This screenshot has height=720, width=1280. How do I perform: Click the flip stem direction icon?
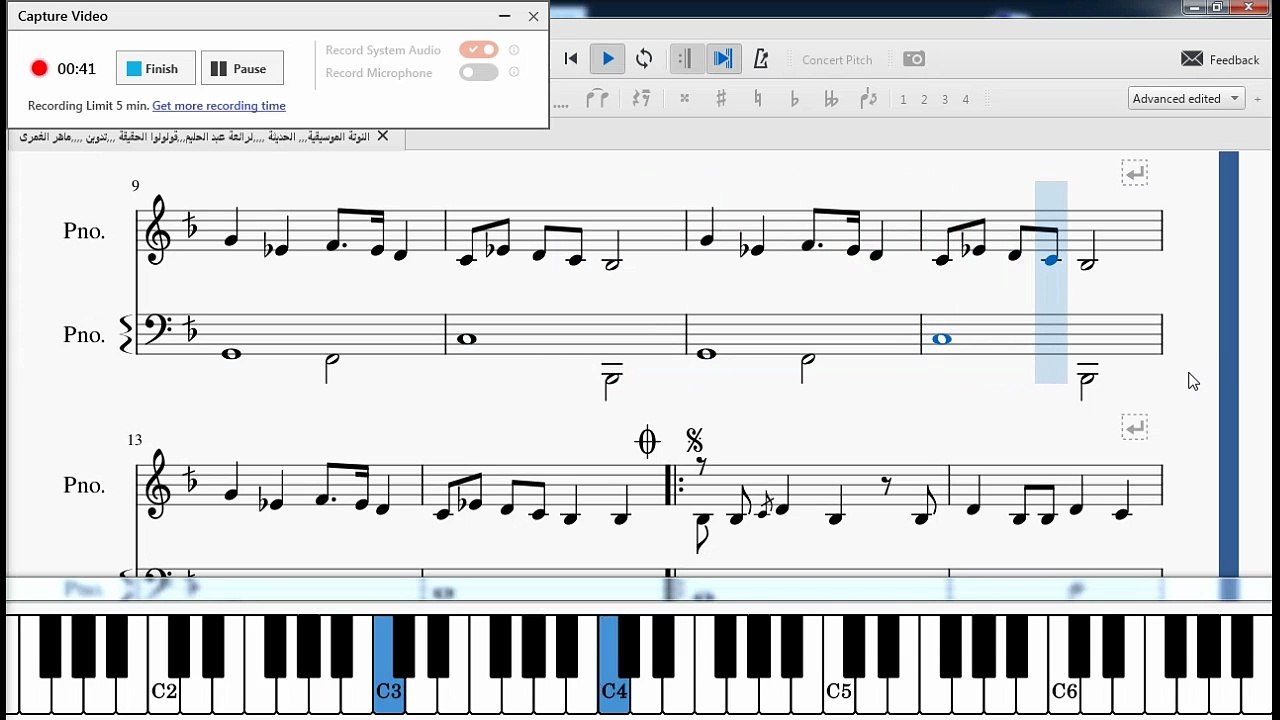pos(868,99)
